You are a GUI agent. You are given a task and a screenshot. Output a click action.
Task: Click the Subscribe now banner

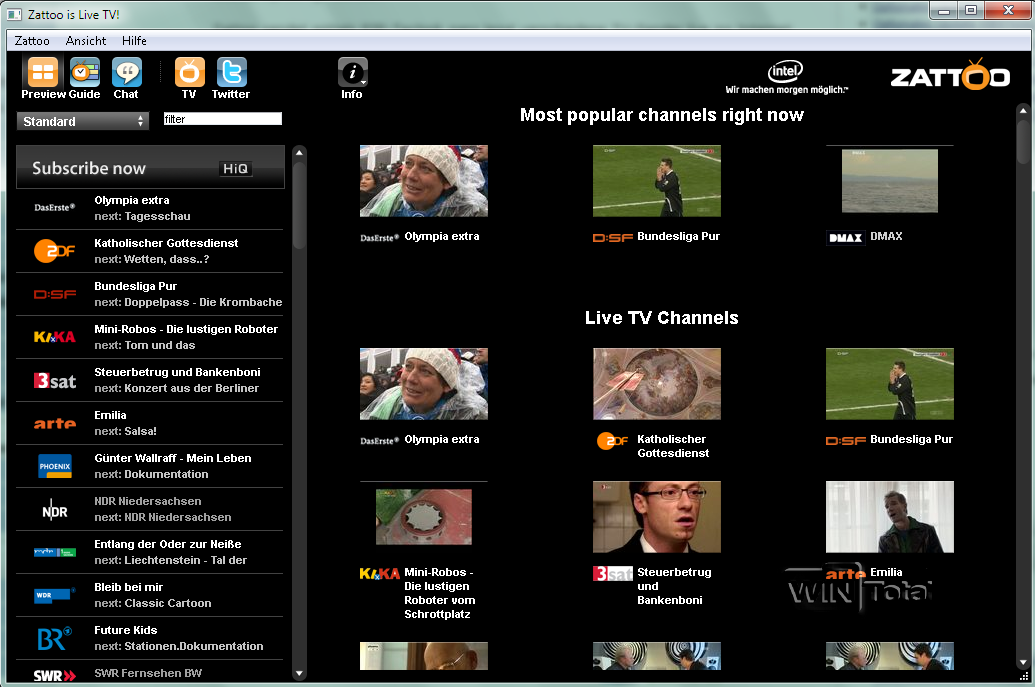pos(150,168)
